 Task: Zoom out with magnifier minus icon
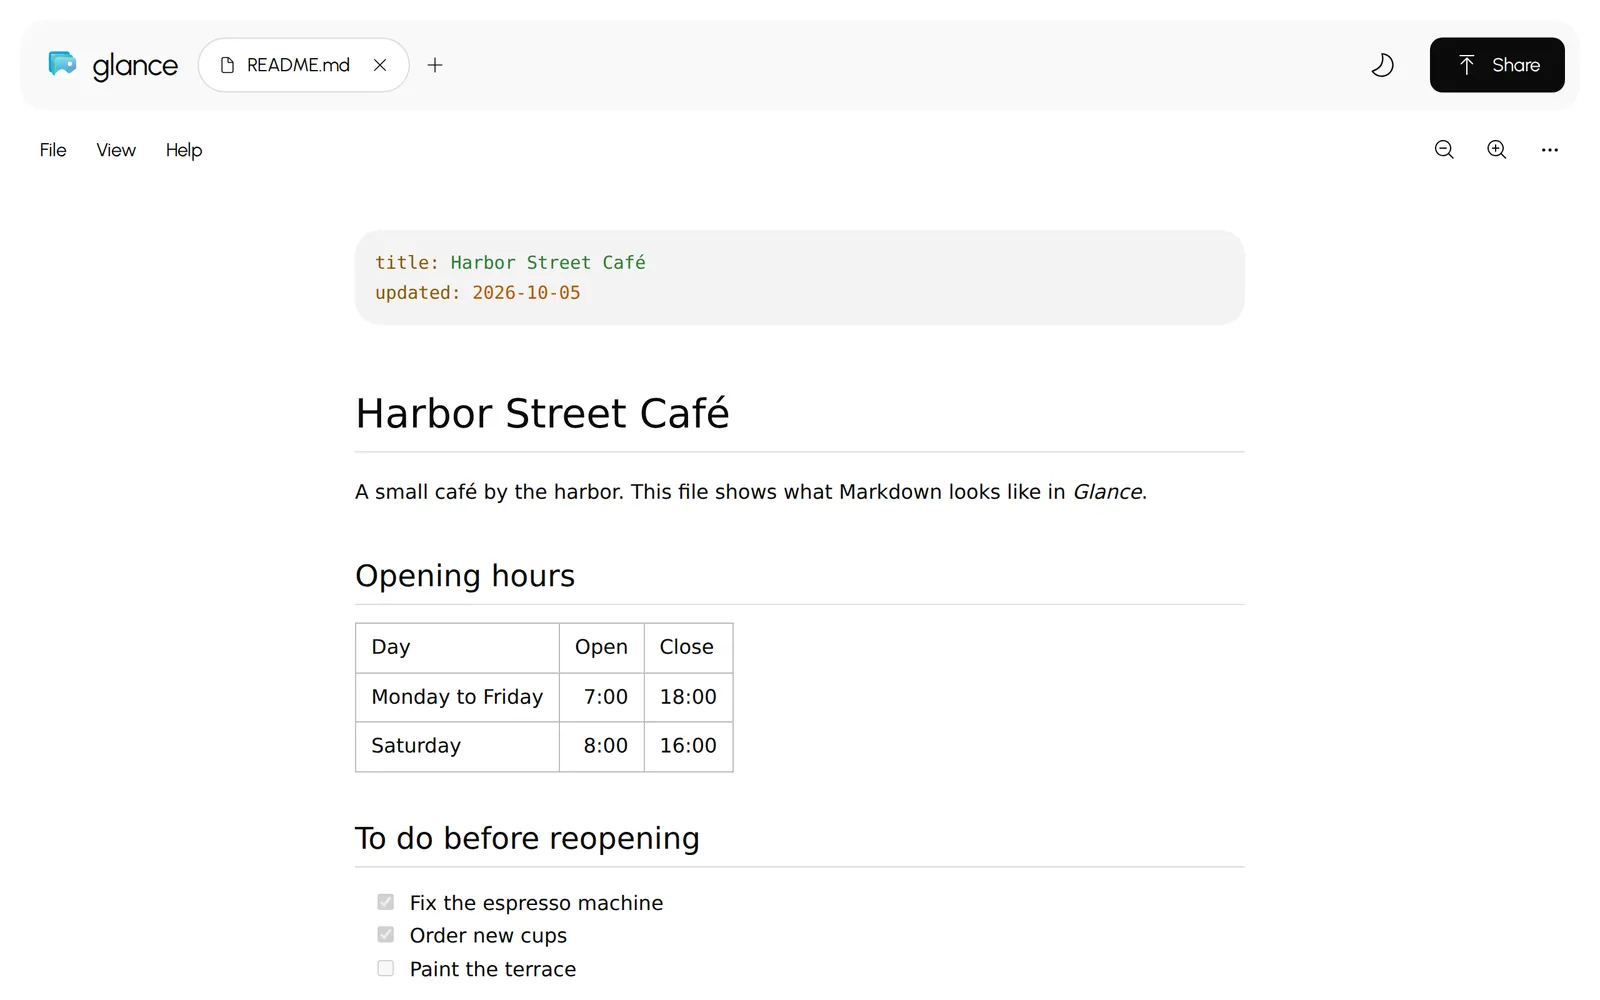point(1444,150)
